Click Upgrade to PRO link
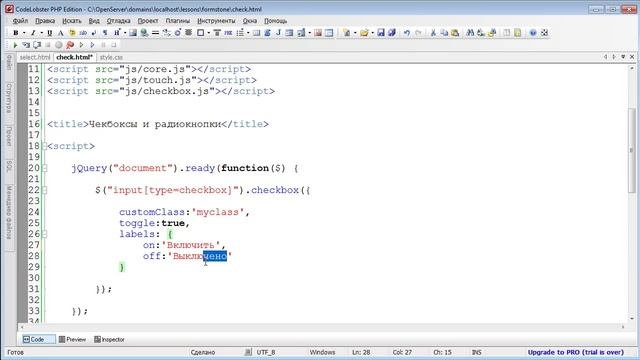Image resolution: width=640 pixels, height=360 pixels. point(576,352)
